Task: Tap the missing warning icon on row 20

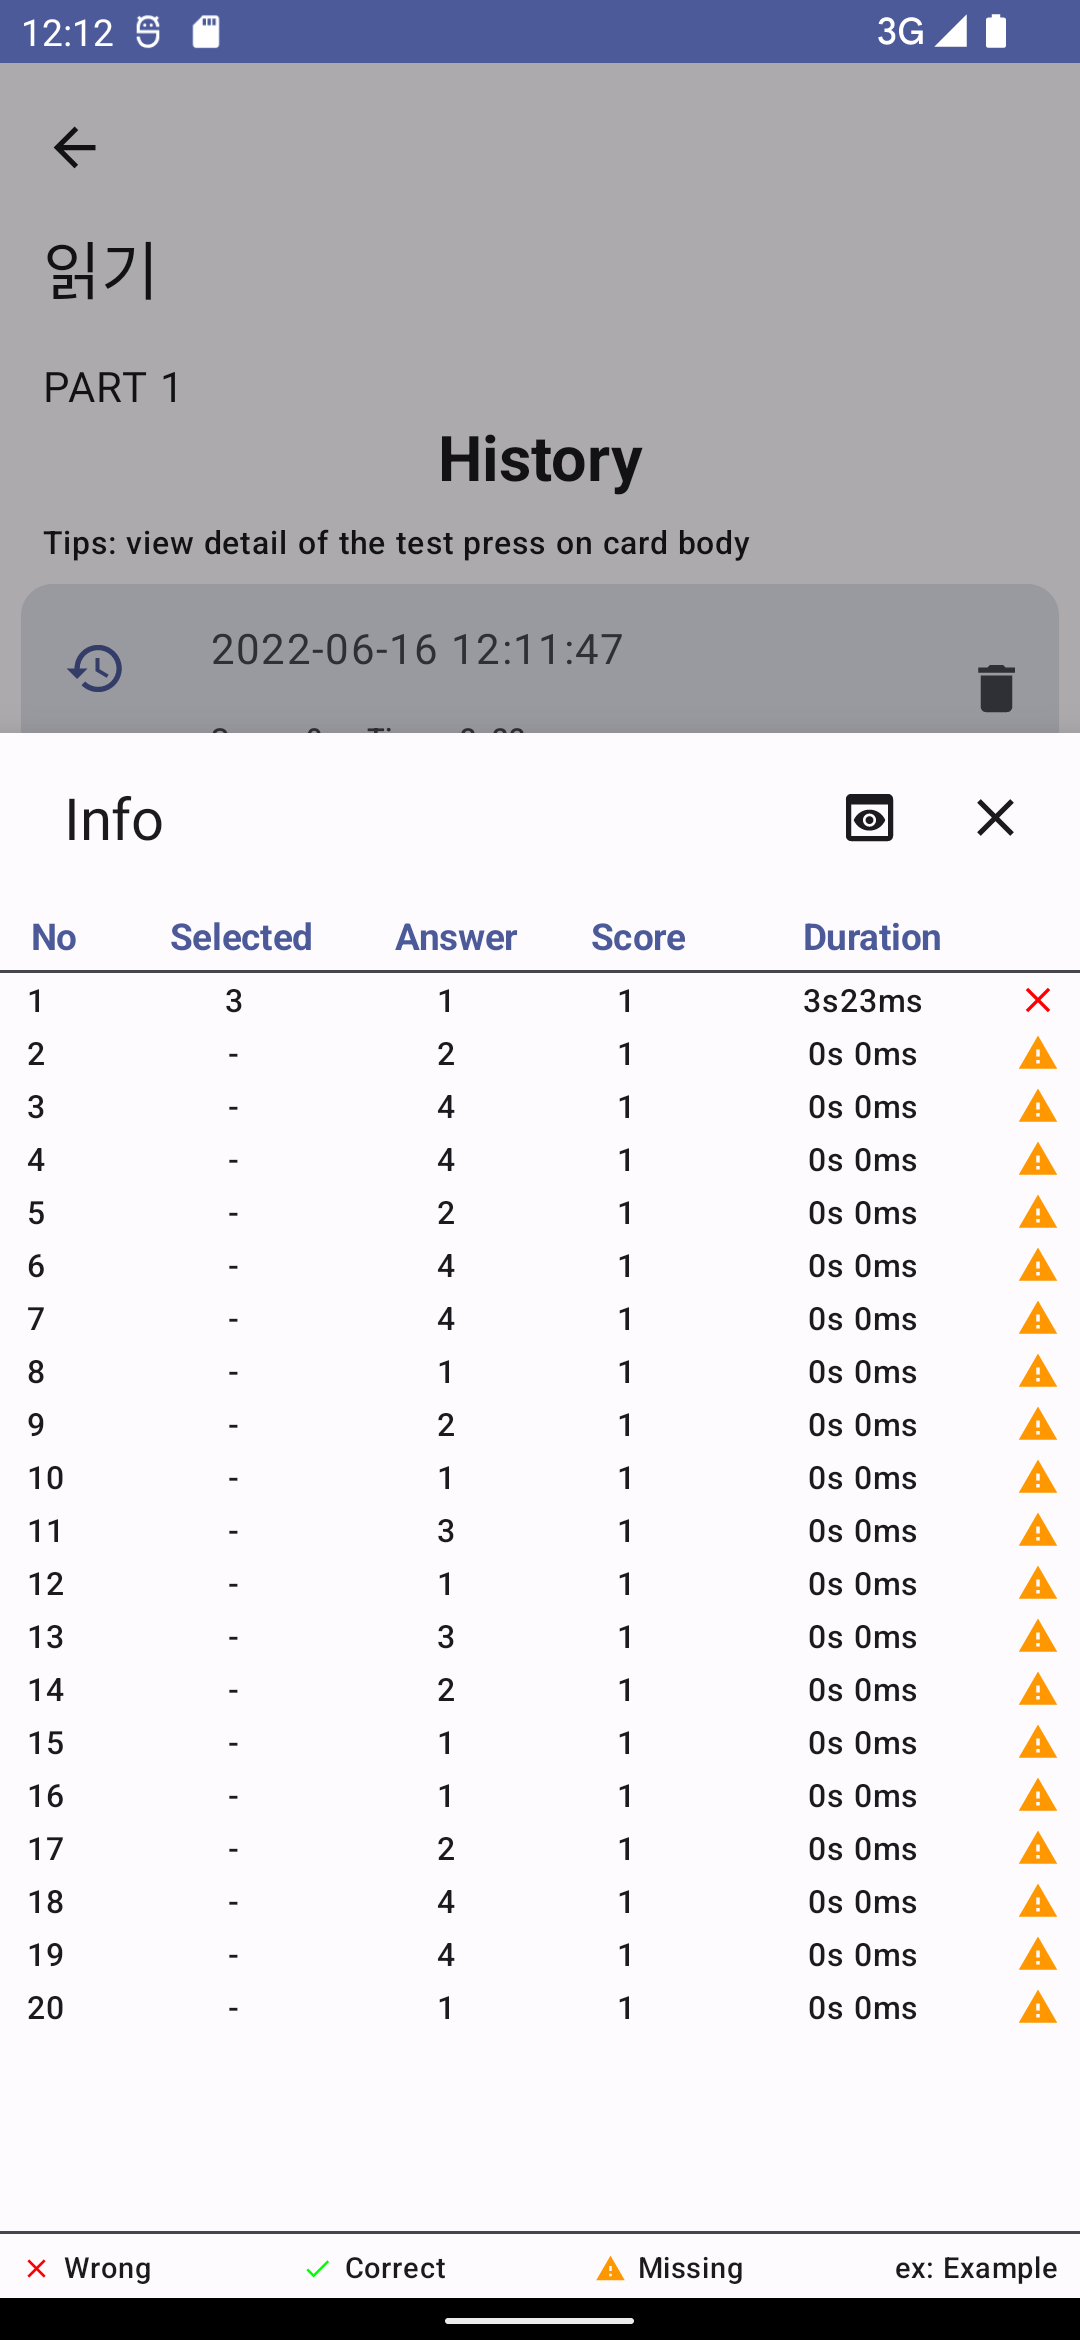Action: pos(1037,2008)
